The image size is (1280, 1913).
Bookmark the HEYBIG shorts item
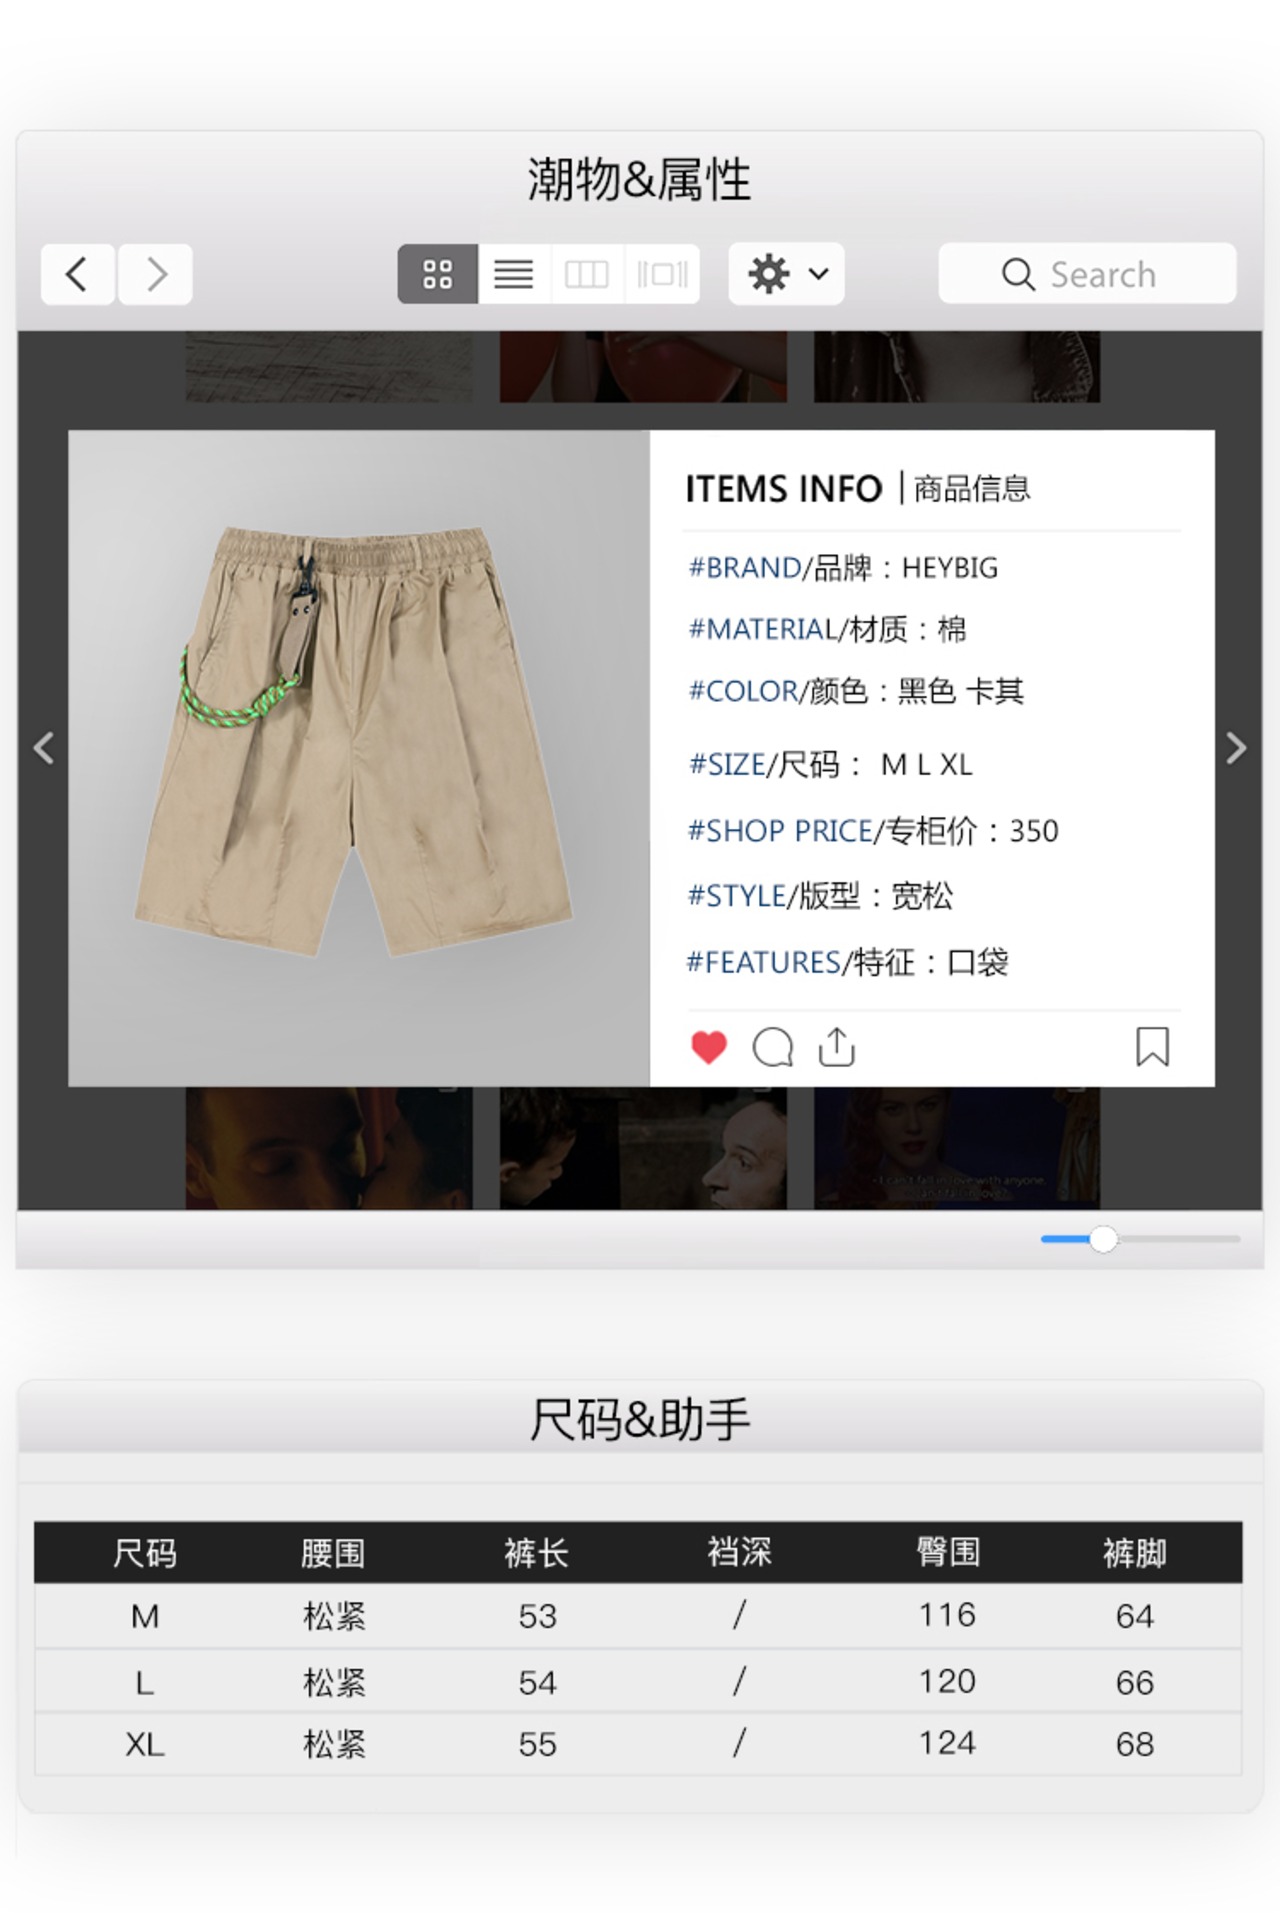point(1152,1047)
